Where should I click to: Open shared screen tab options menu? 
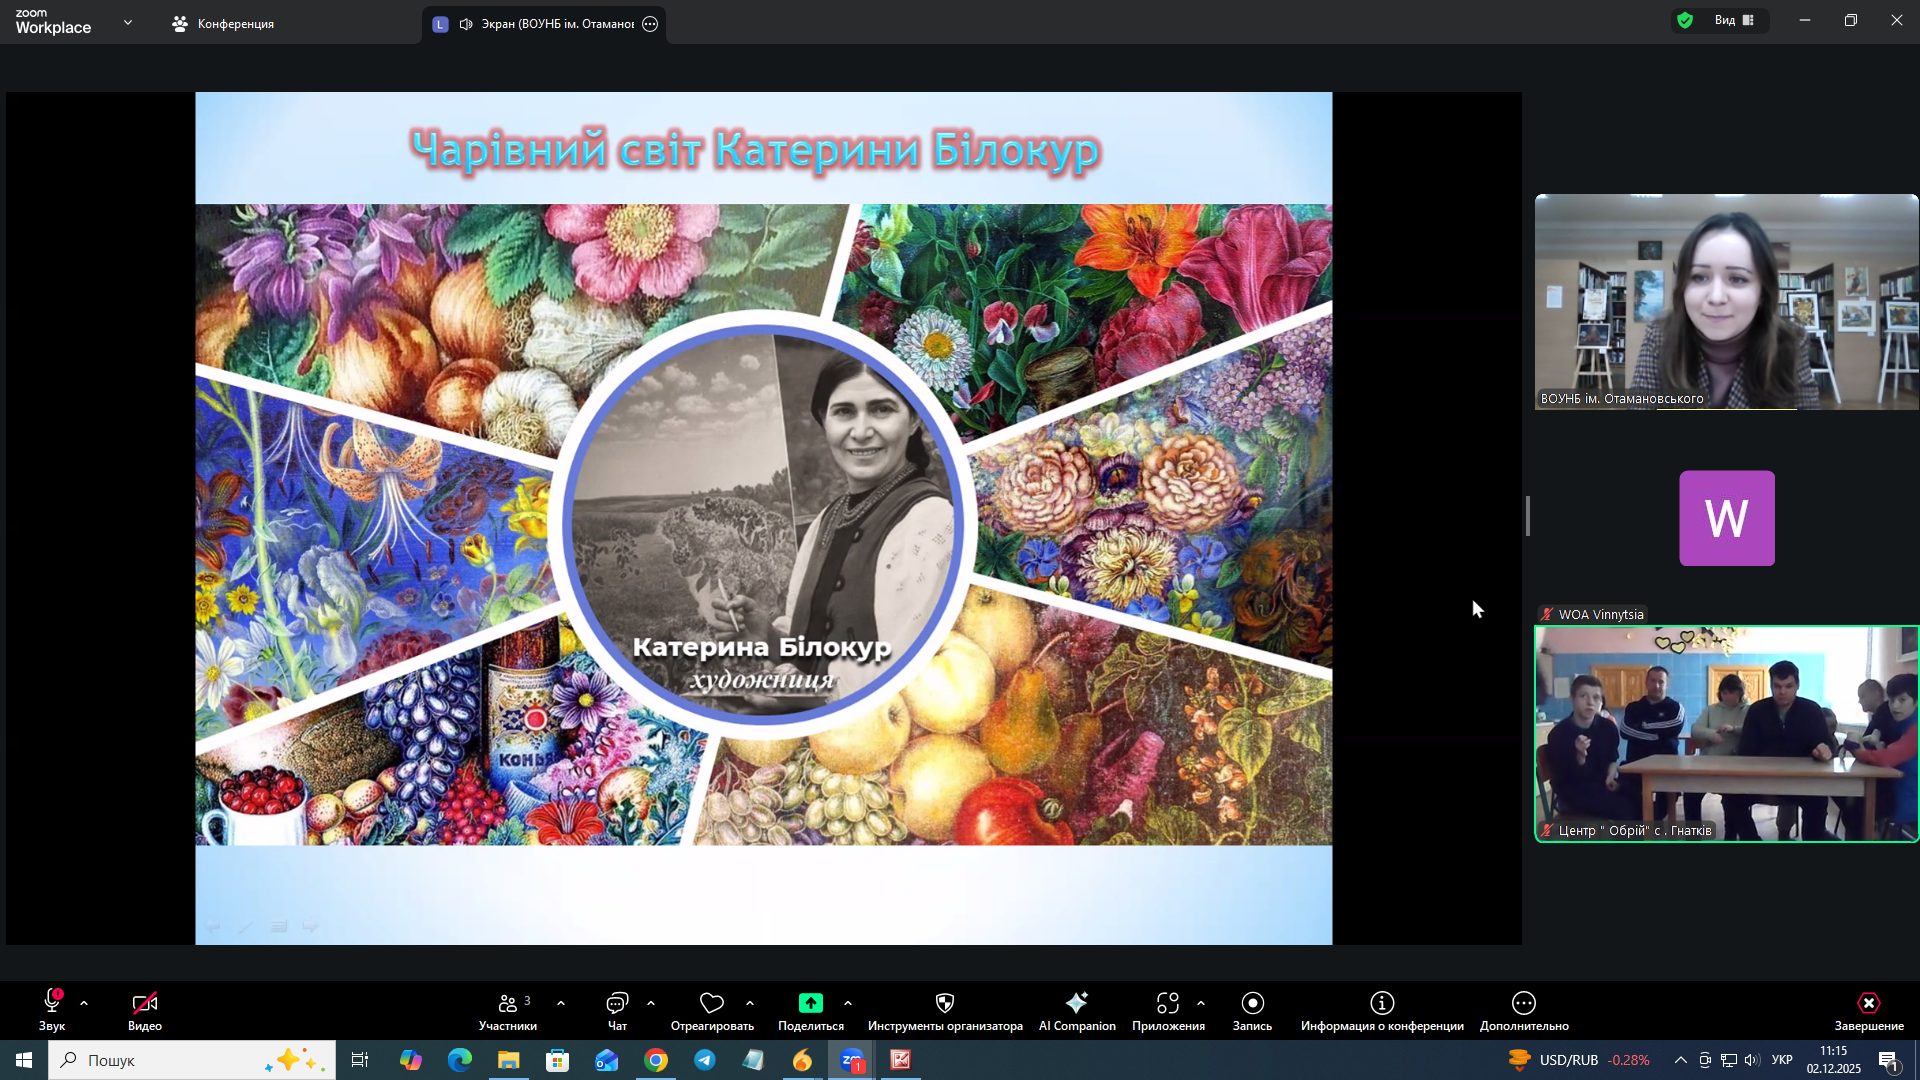(x=650, y=24)
